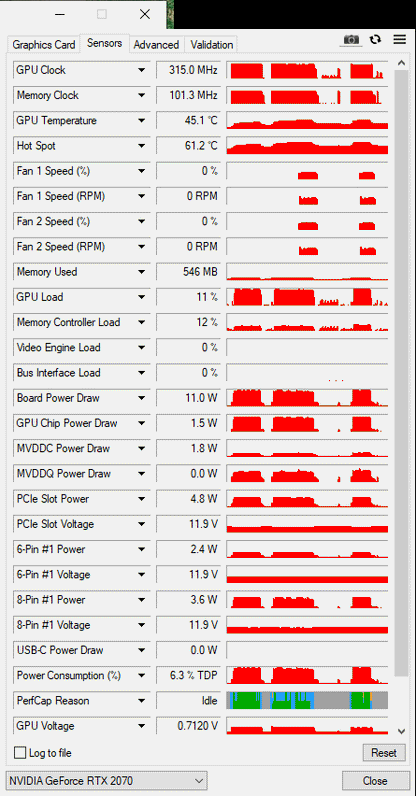
Task: Switch to the Graphics Card tab
Action: 44,45
